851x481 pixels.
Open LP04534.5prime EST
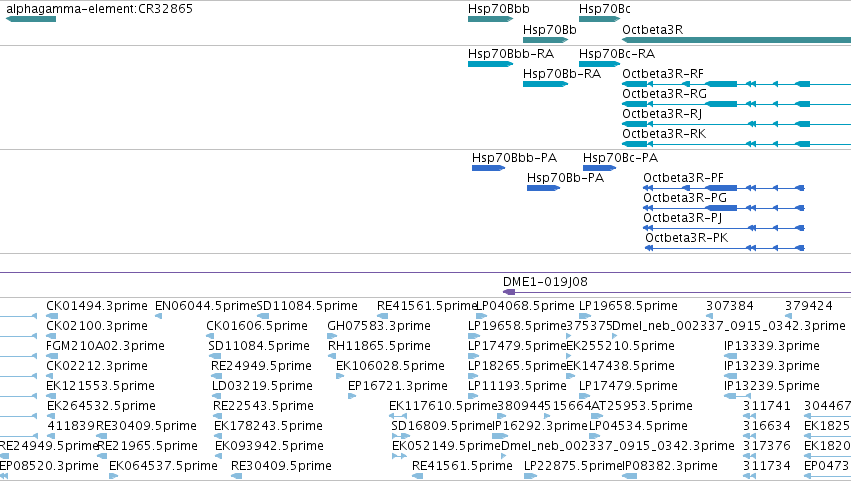click(595, 437)
